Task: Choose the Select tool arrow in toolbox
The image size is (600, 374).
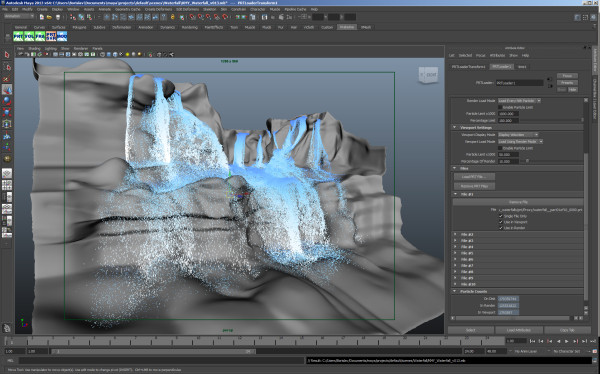Action: point(7,54)
